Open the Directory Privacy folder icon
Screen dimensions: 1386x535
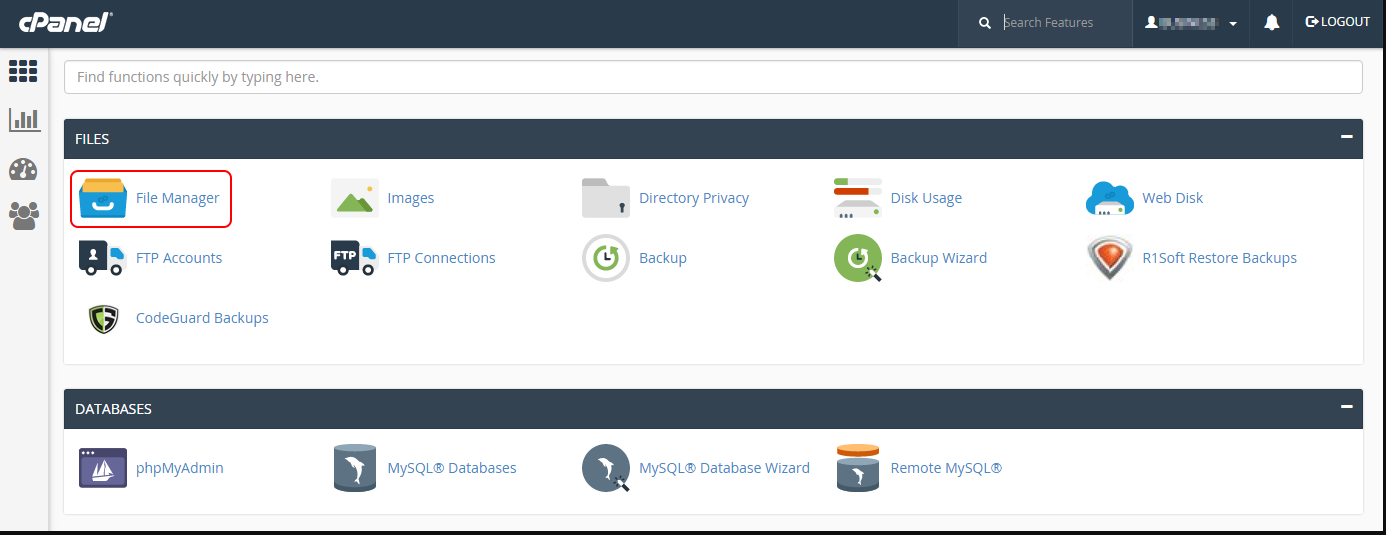pos(606,198)
